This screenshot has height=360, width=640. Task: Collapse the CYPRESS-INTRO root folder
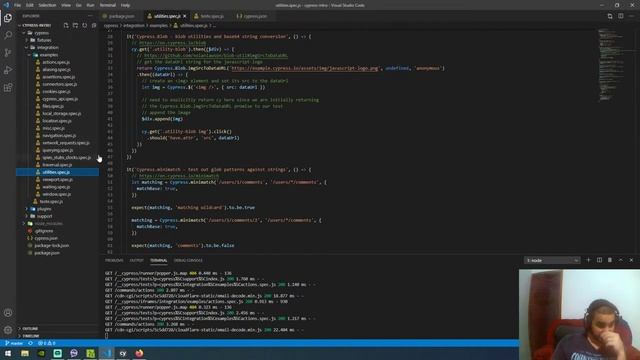(x=37, y=25)
